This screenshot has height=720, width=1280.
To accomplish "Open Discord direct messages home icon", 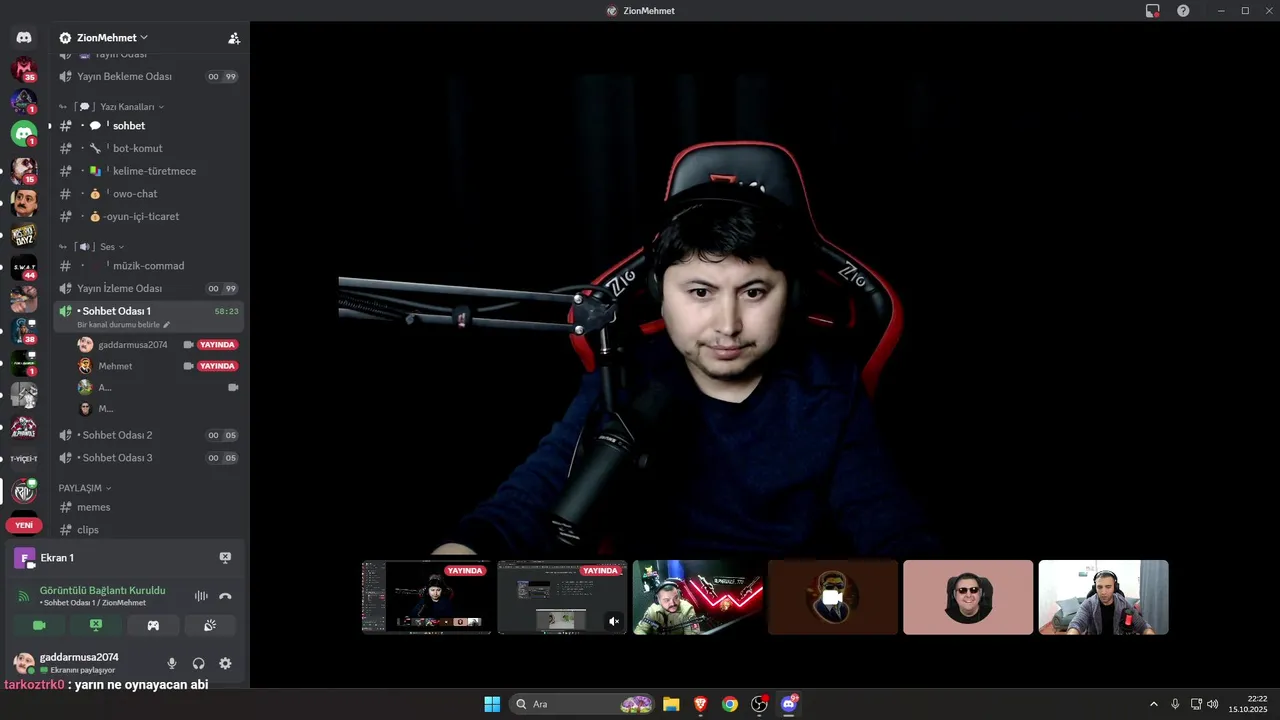I will point(24,37).
